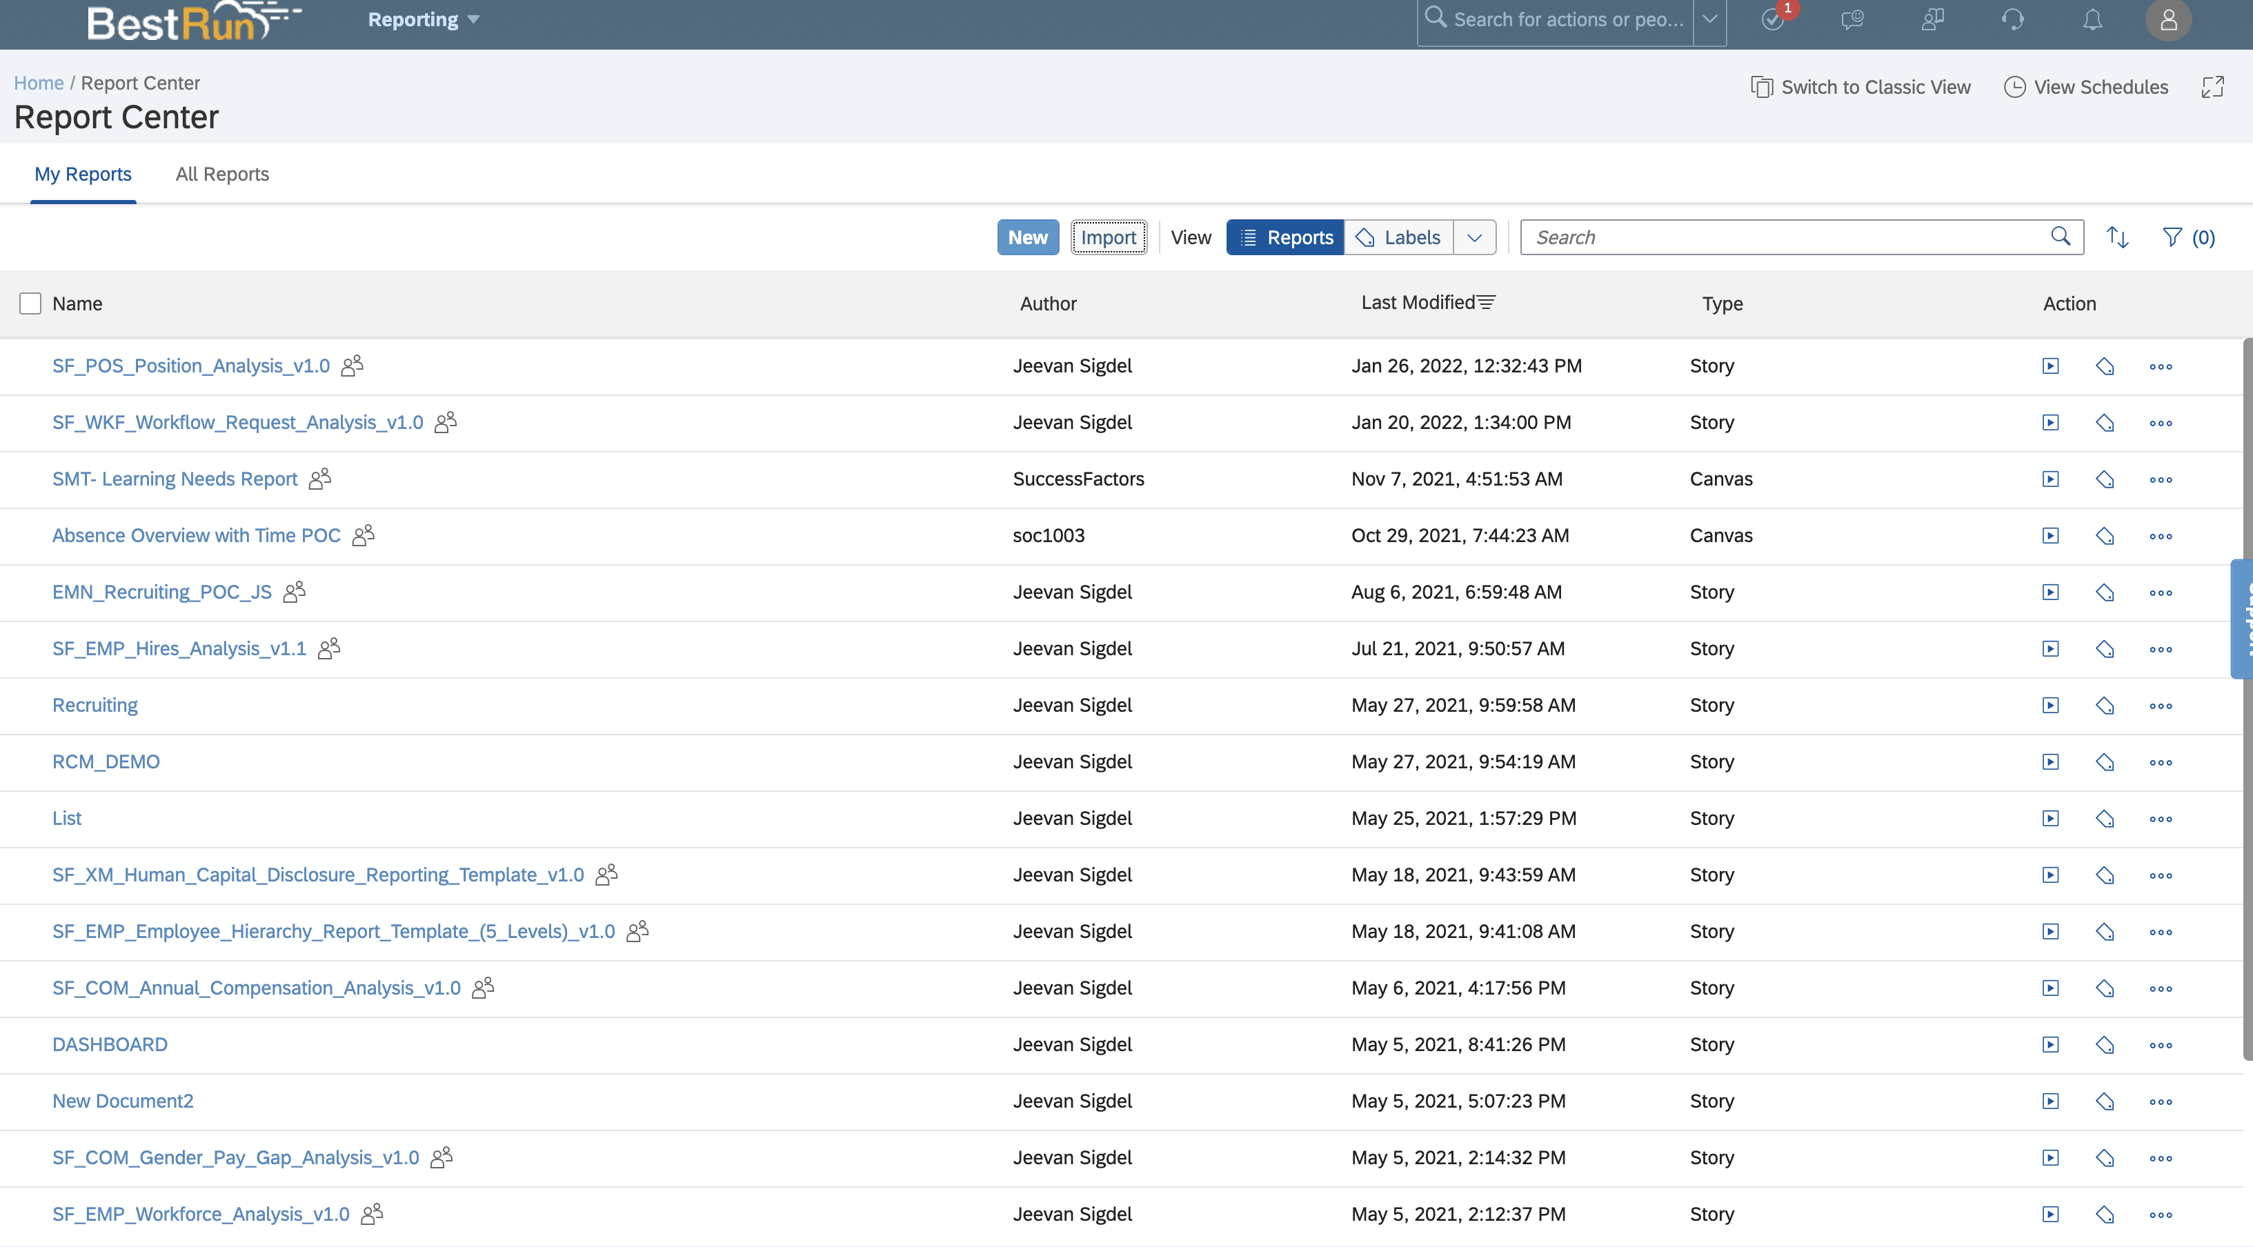Click the New button
The image size is (2253, 1247).
pos(1028,237)
